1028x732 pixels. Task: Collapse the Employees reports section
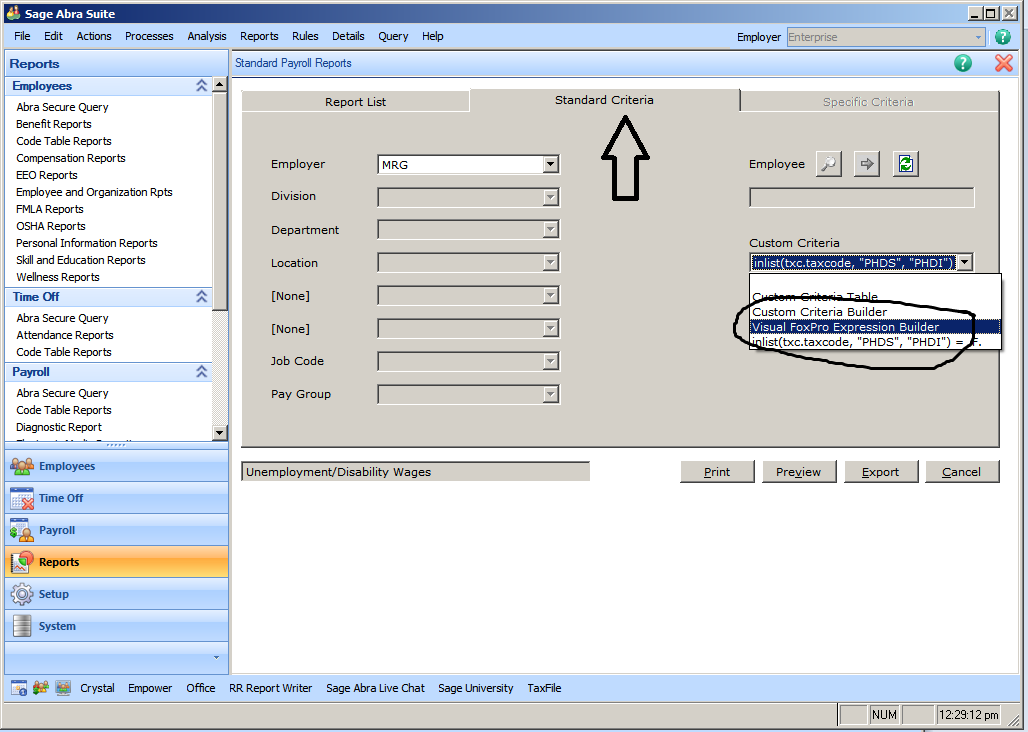point(201,86)
